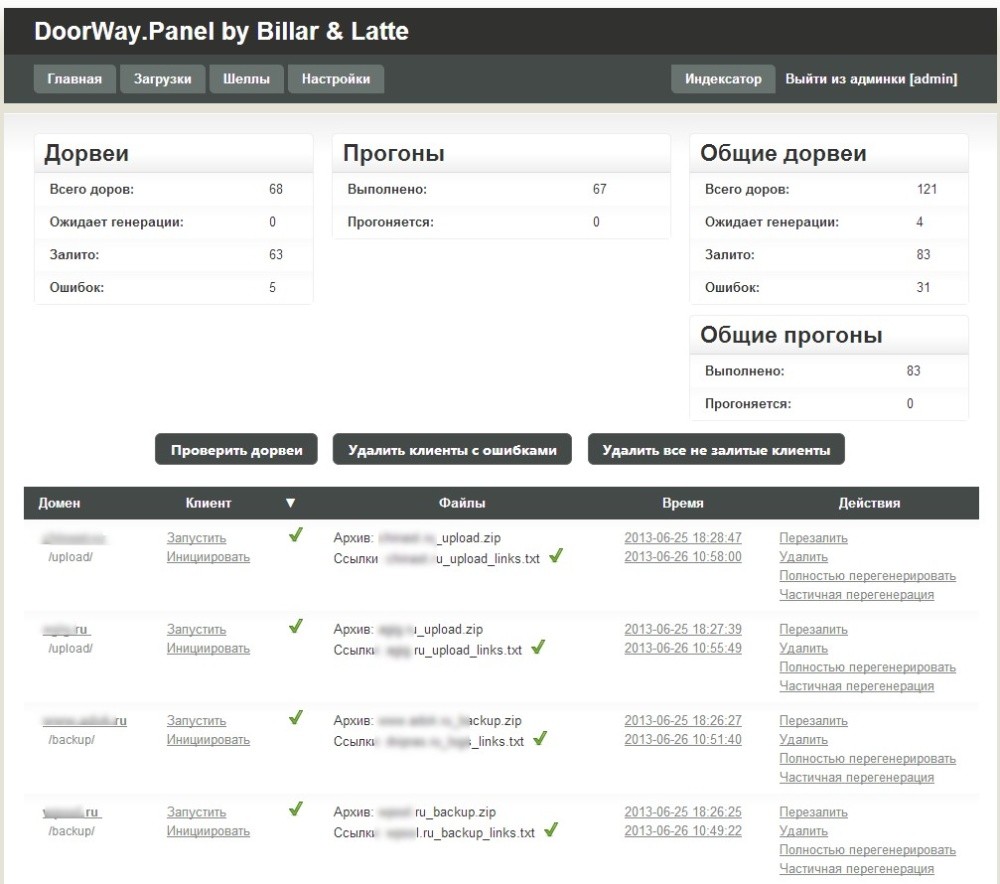The image size is (1000, 884).
Task: Click green checkmark next to 2013-06-26 10:55:49 row links file
Action: coord(538,648)
